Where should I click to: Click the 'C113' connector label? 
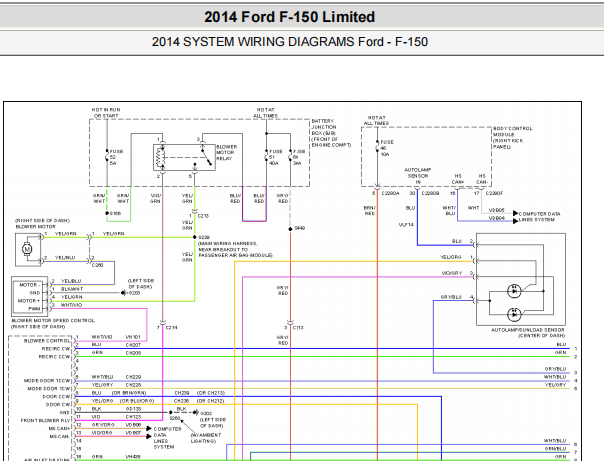click(x=298, y=327)
